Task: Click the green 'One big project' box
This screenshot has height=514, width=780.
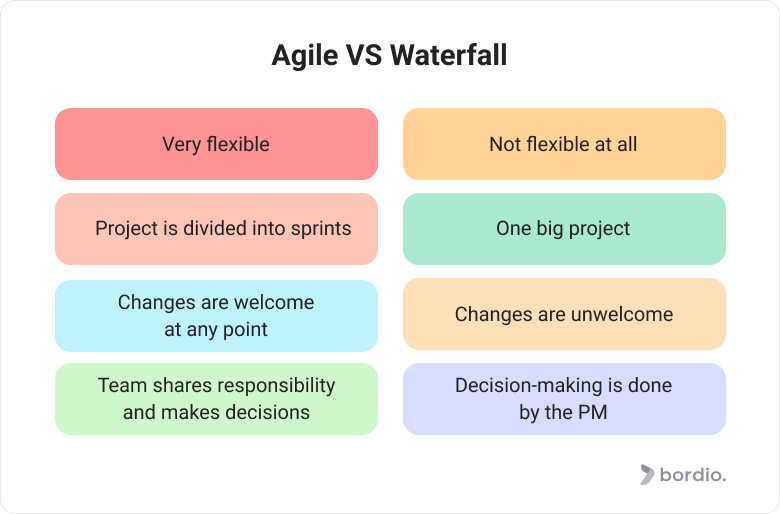Action: [564, 229]
